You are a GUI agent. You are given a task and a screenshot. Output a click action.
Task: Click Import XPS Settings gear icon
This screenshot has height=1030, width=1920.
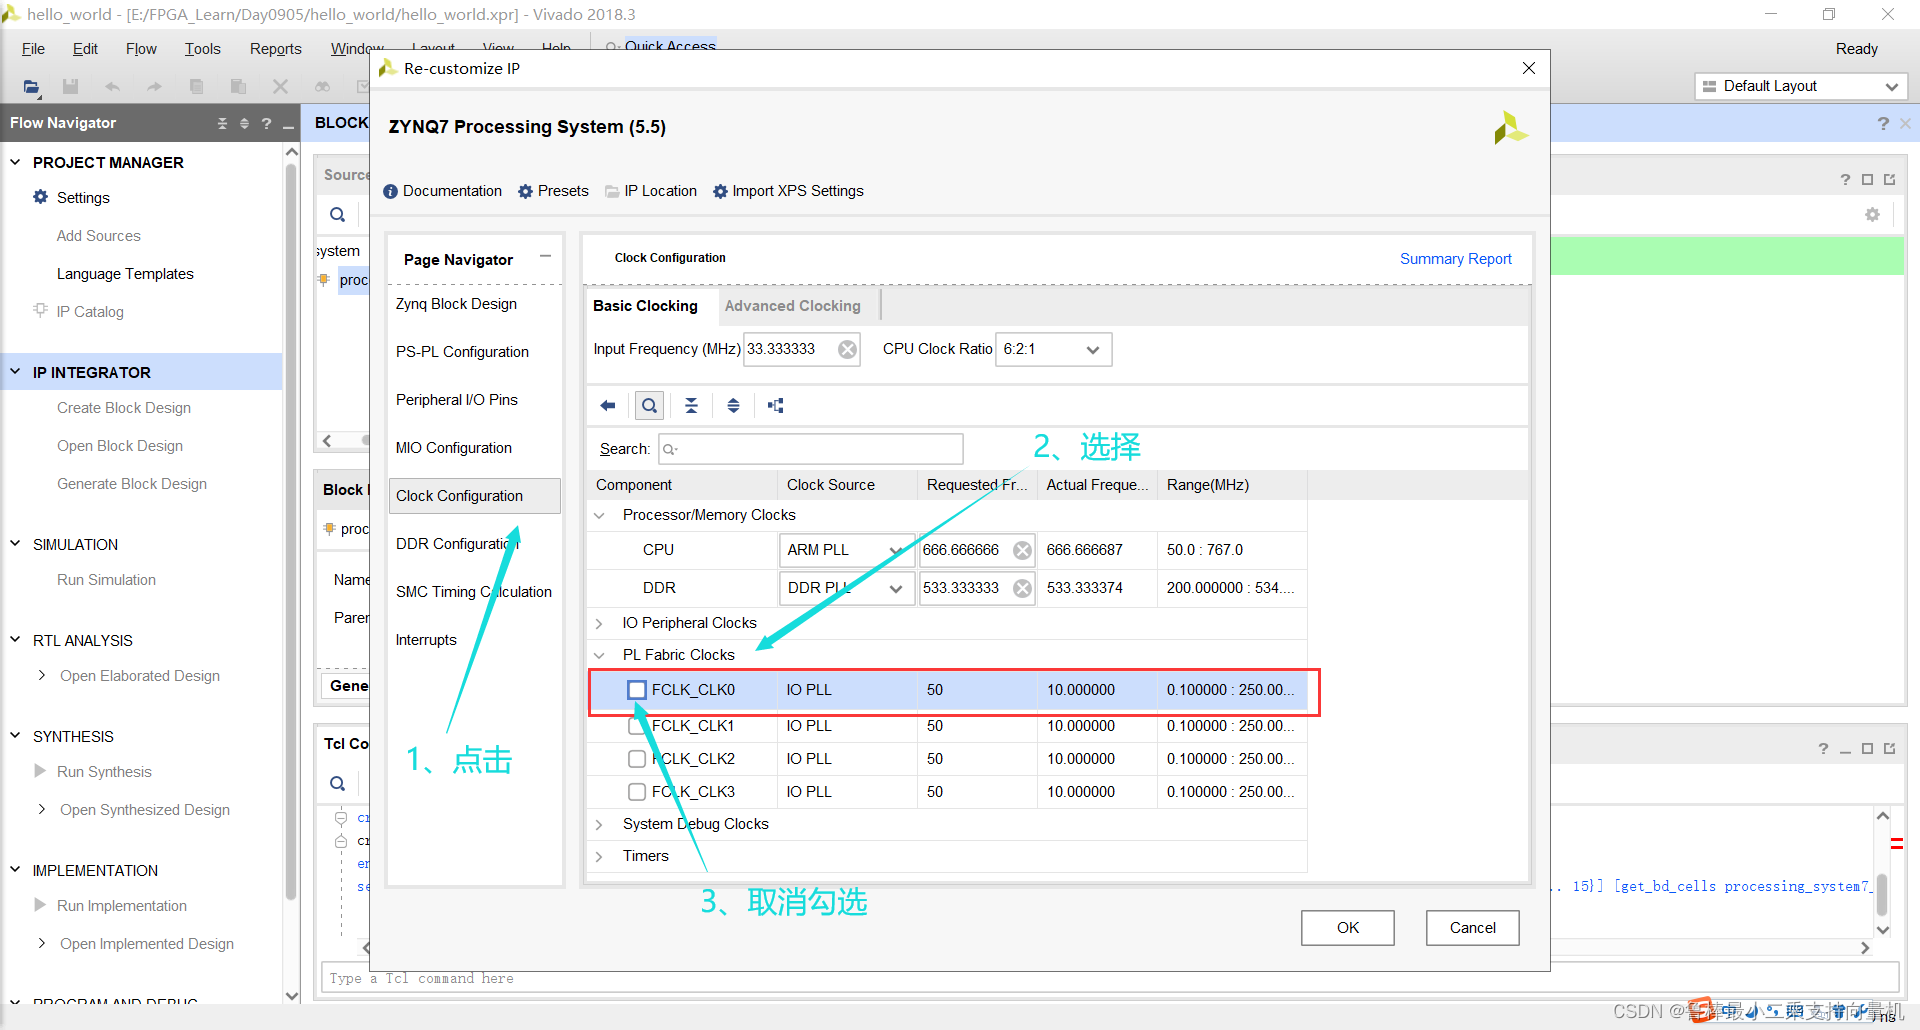[x=720, y=191]
